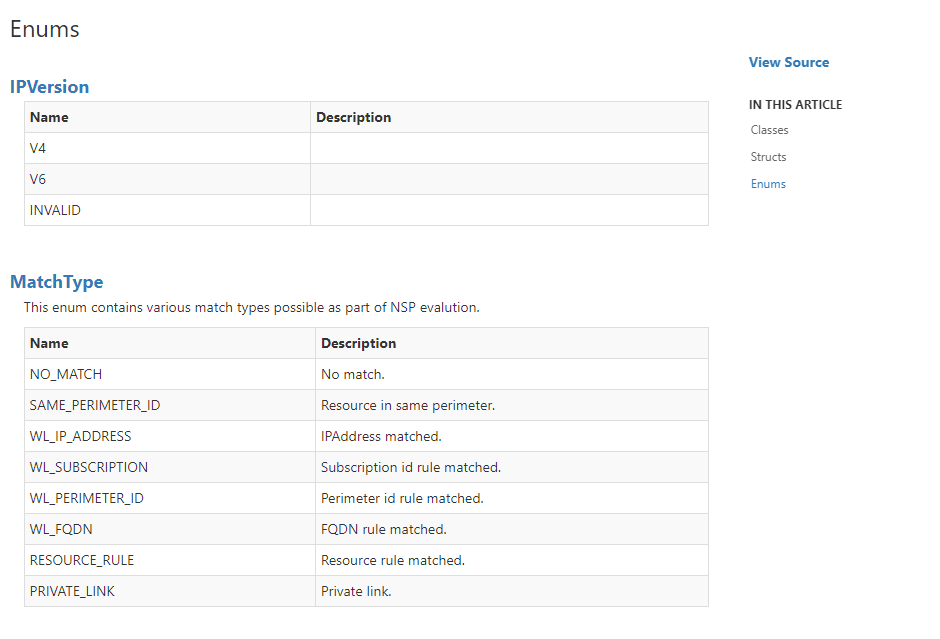Image resolution: width=940 pixels, height=639 pixels.
Task: Click the IPVersion enum heading link
Action: [49, 87]
